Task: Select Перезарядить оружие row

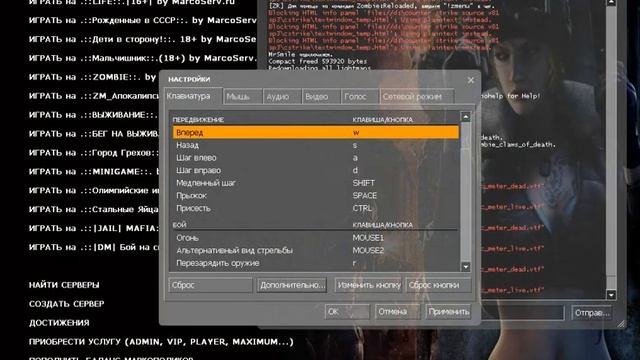Action: pos(316,263)
